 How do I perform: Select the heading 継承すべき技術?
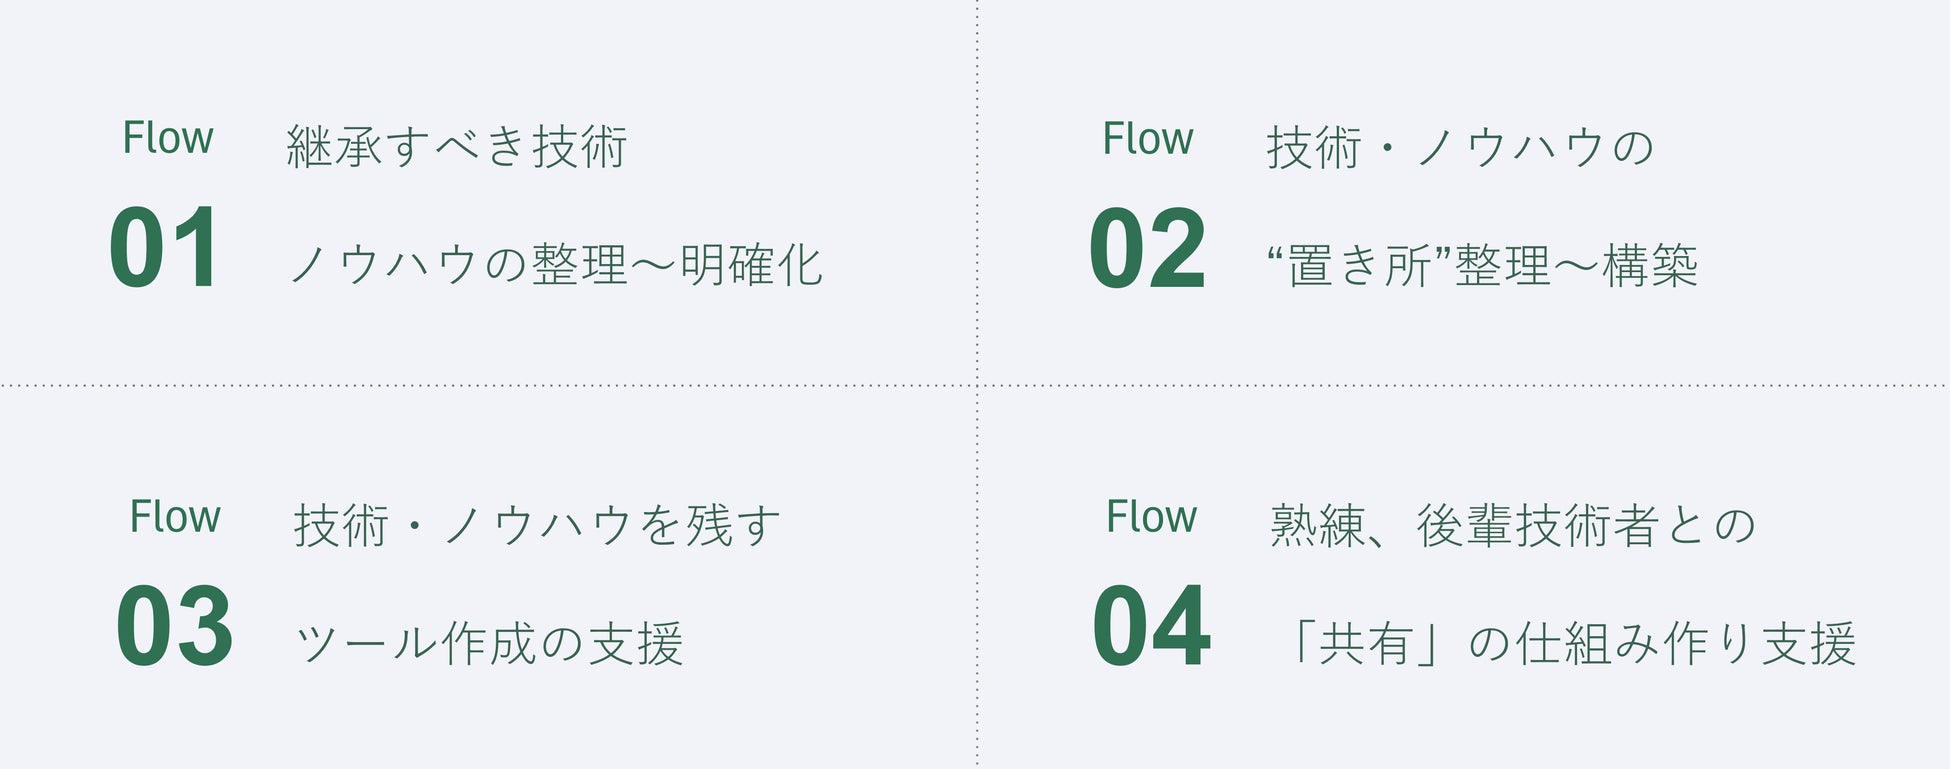click(456, 147)
